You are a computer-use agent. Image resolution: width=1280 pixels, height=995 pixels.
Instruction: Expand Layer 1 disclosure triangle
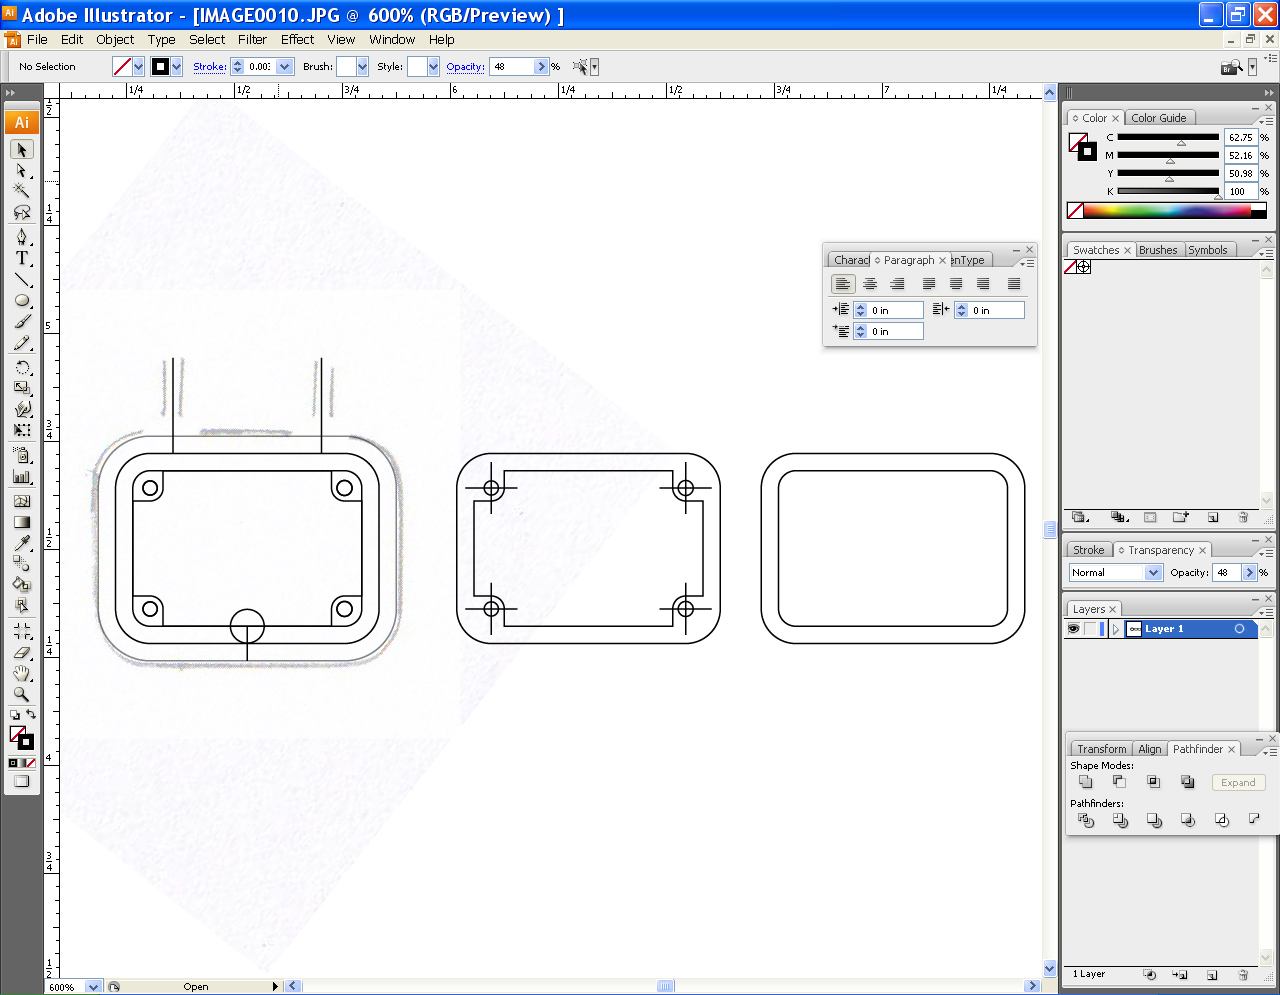(x=1115, y=629)
